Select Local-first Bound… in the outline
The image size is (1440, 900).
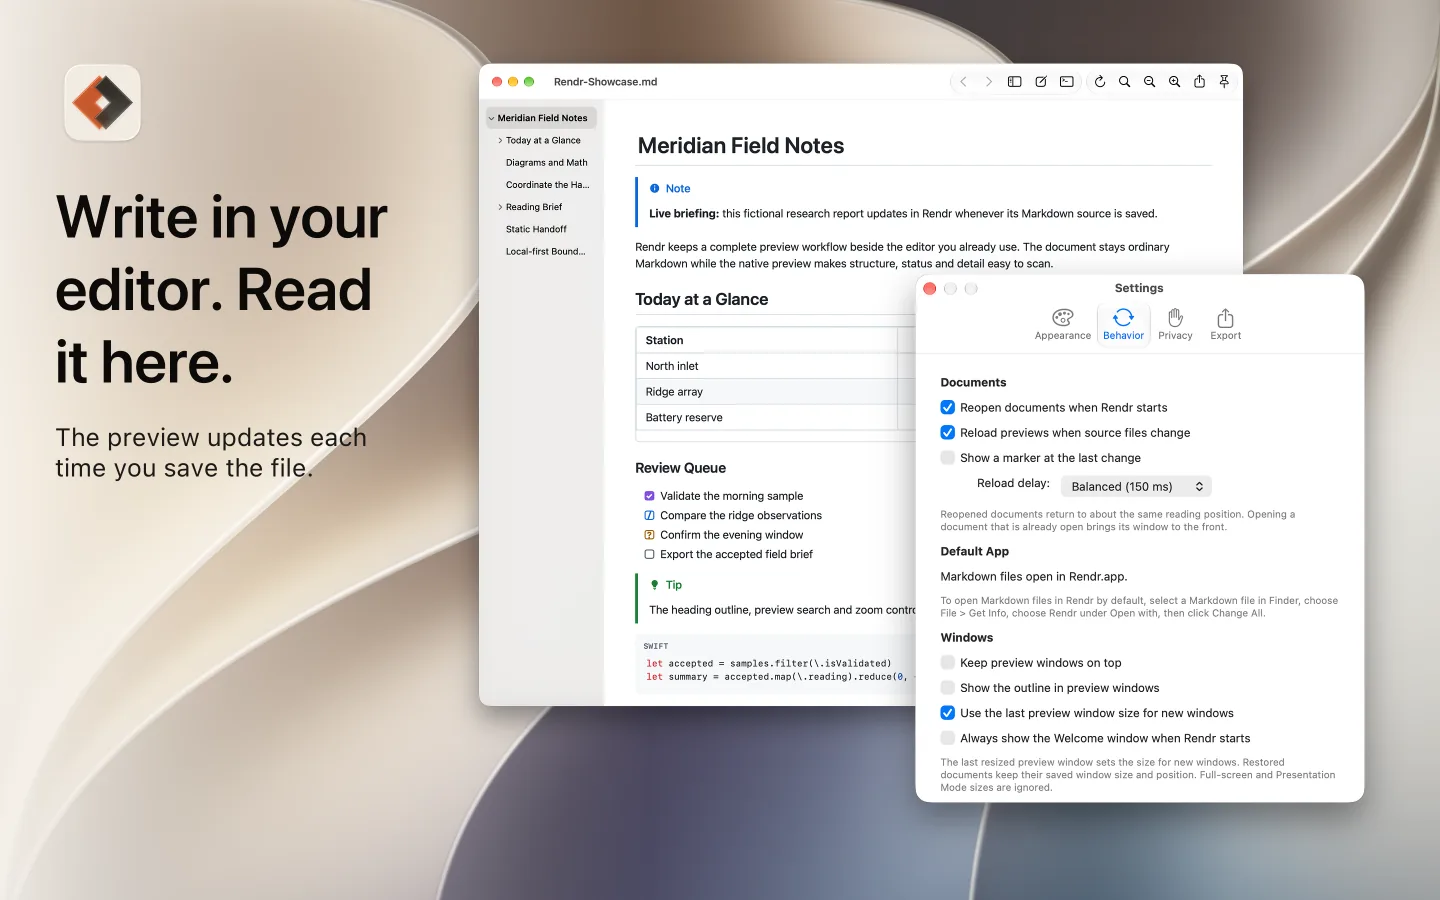point(545,251)
